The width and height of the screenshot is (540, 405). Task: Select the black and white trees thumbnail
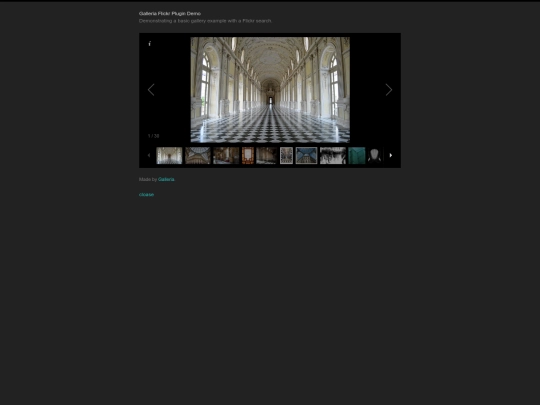coord(333,155)
